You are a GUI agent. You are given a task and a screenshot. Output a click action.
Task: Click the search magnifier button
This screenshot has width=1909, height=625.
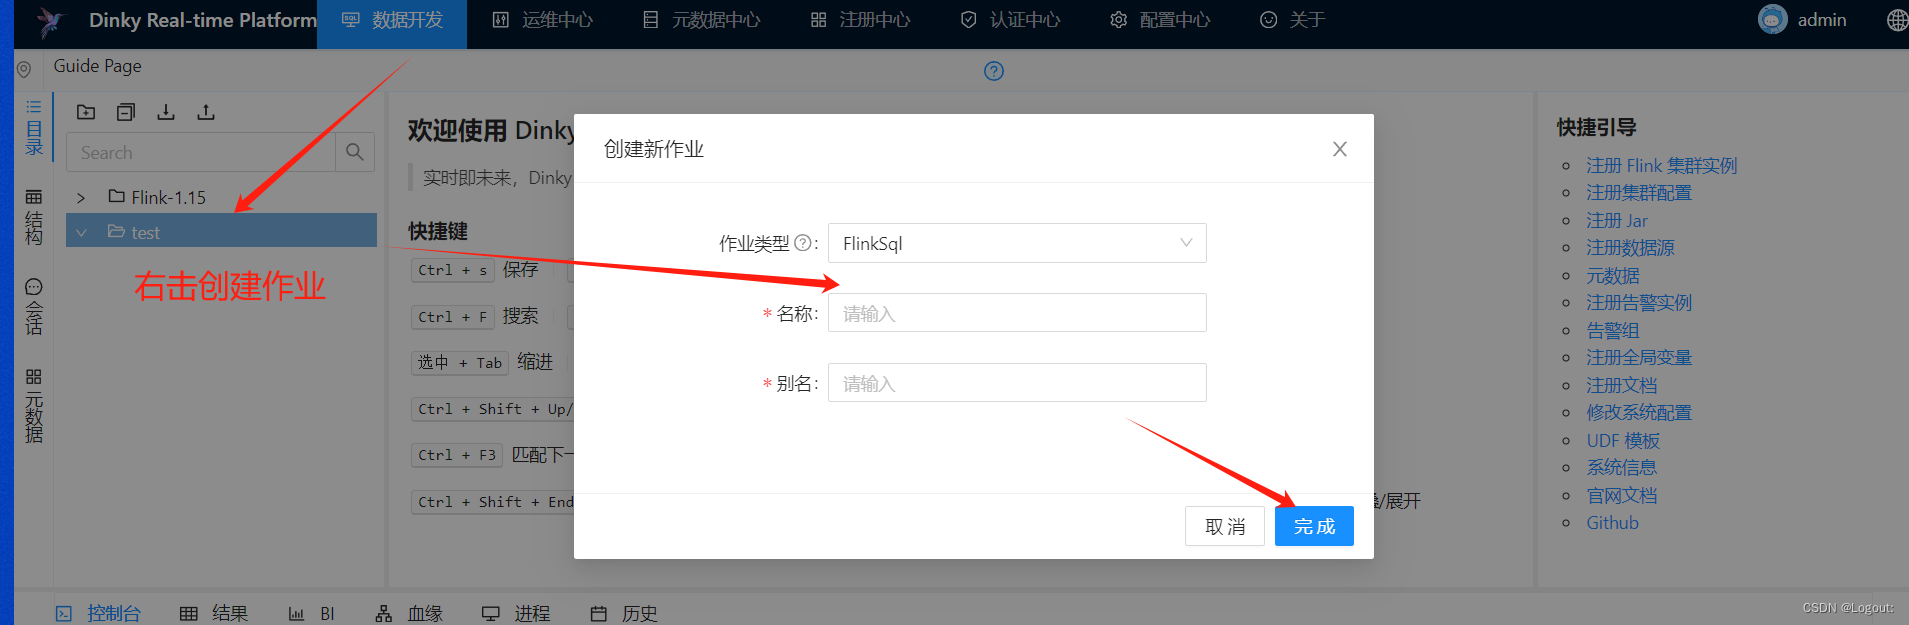(x=355, y=152)
